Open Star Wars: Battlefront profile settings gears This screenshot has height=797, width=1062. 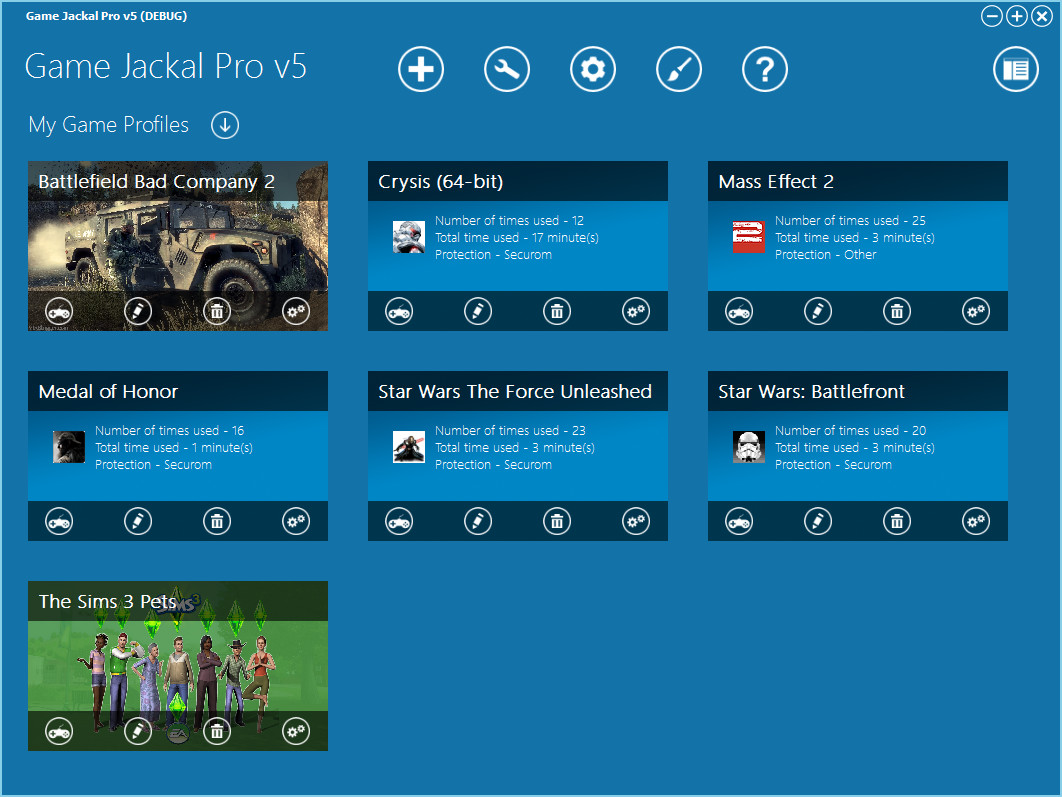[x=976, y=521]
